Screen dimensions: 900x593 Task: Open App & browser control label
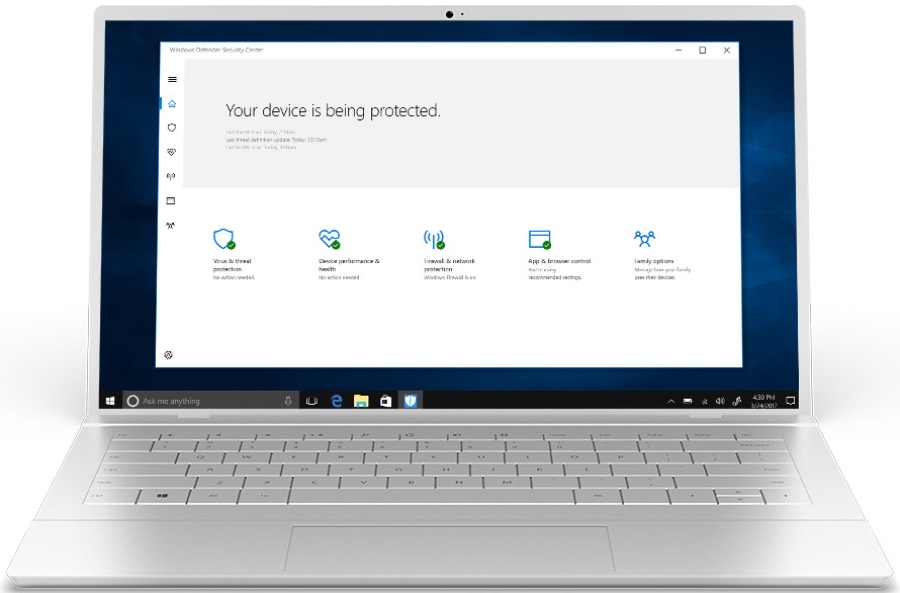[x=559, y=261]
